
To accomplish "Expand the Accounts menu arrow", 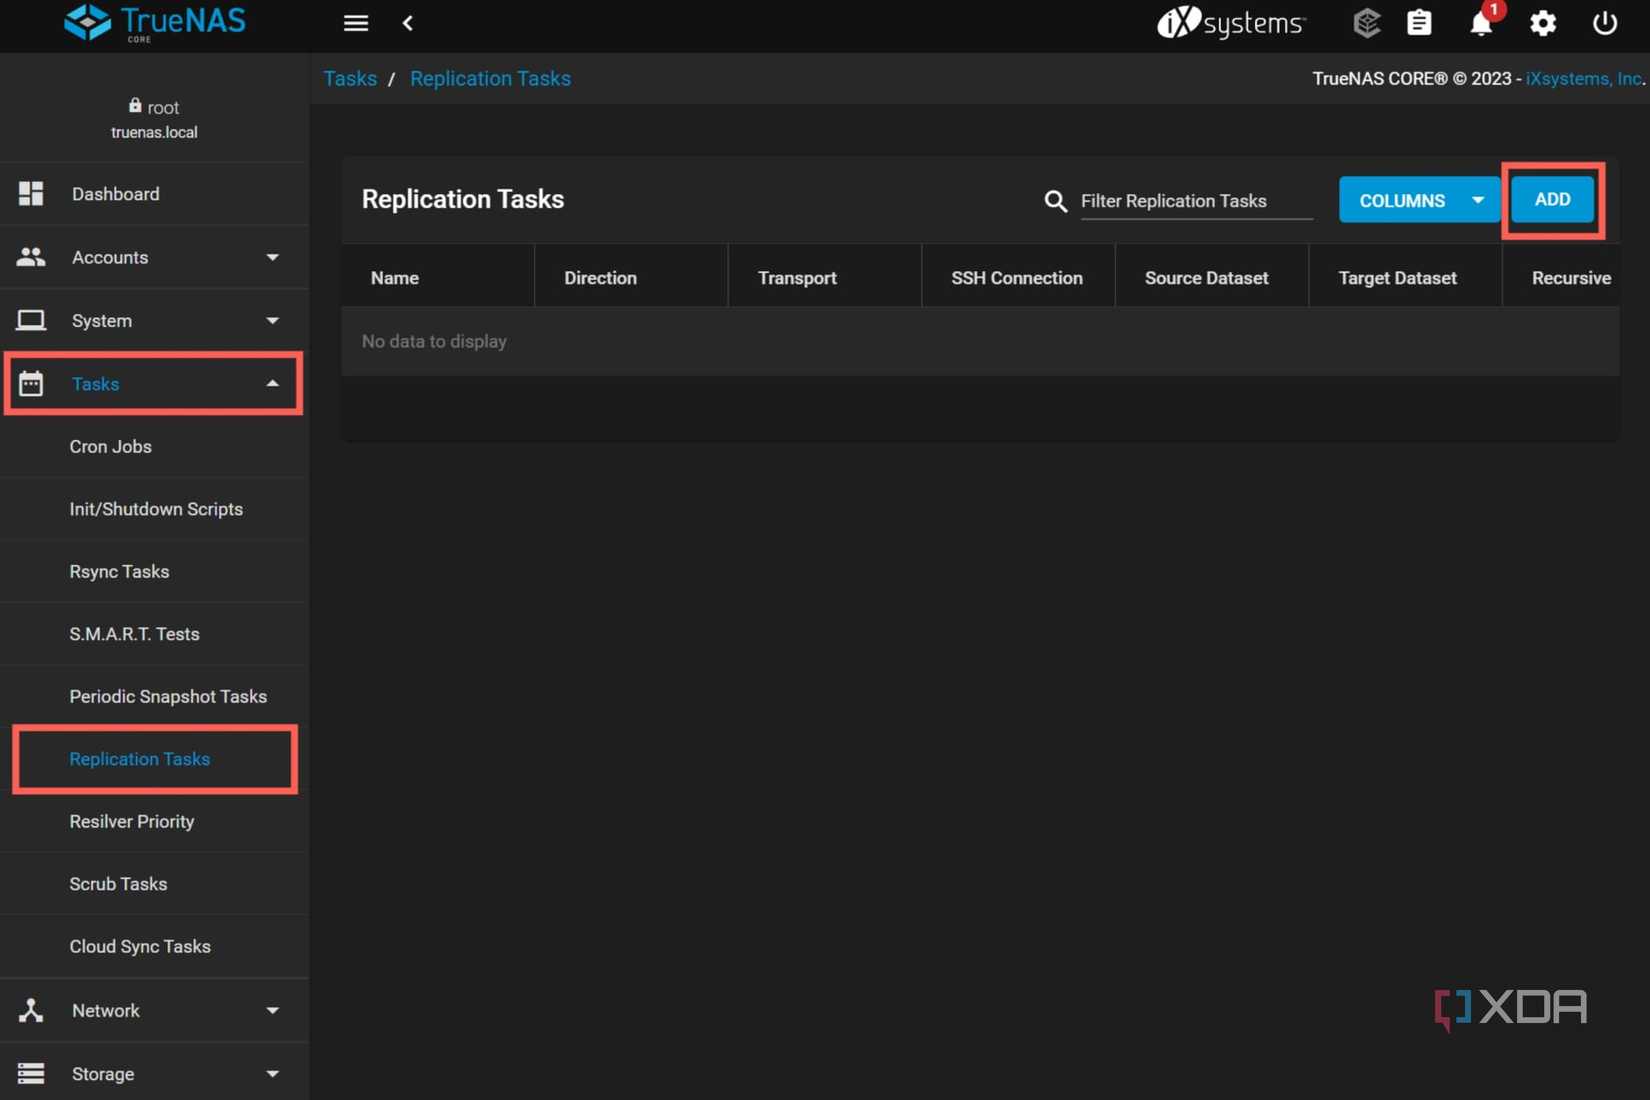I will click(x=272, y=257).
